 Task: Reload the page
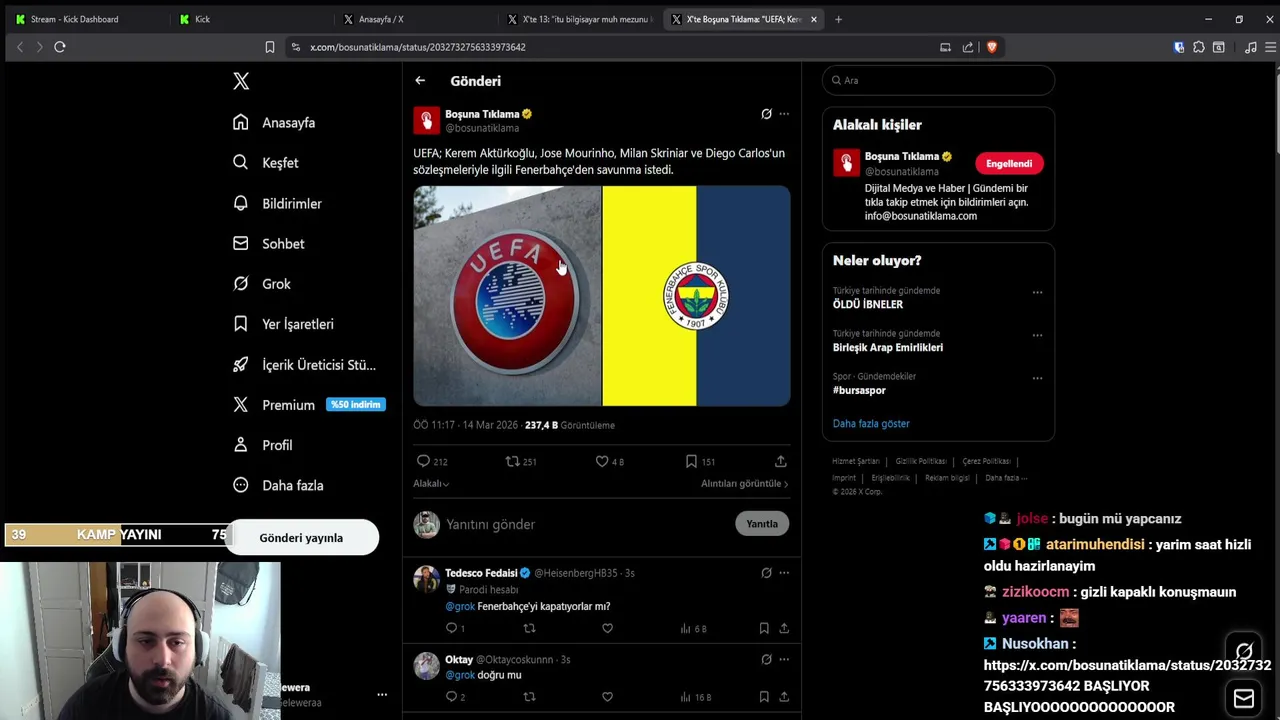[60, 47]
